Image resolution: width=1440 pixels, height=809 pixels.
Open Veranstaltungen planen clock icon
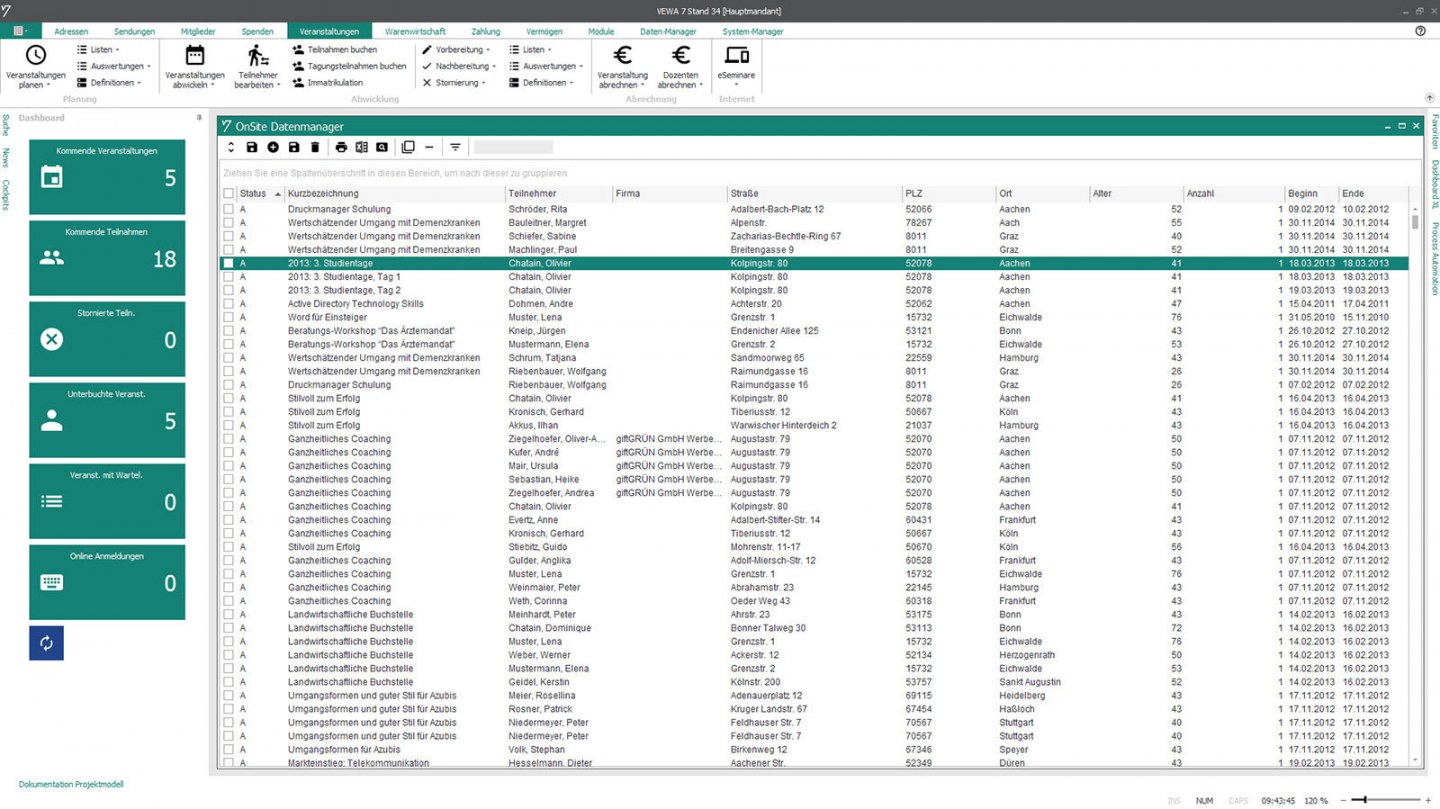[35, 55]
